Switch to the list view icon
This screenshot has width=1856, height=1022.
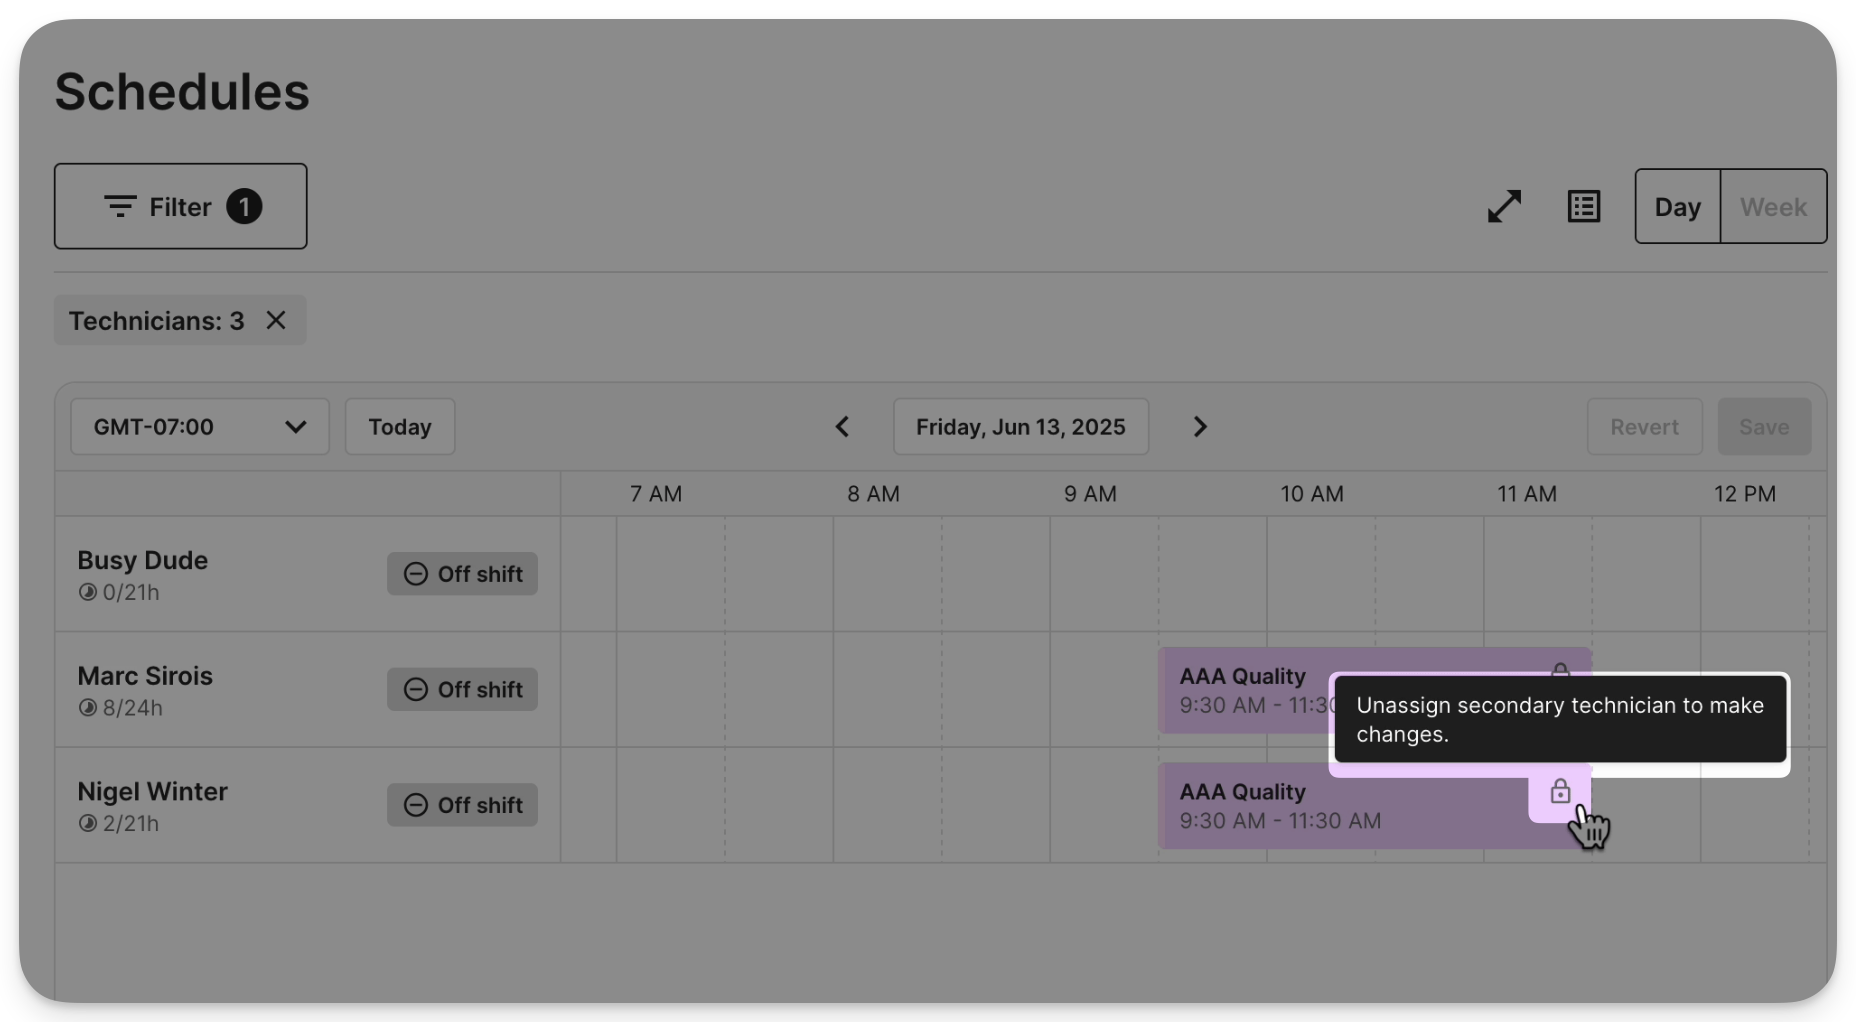tap(1584, 207)
